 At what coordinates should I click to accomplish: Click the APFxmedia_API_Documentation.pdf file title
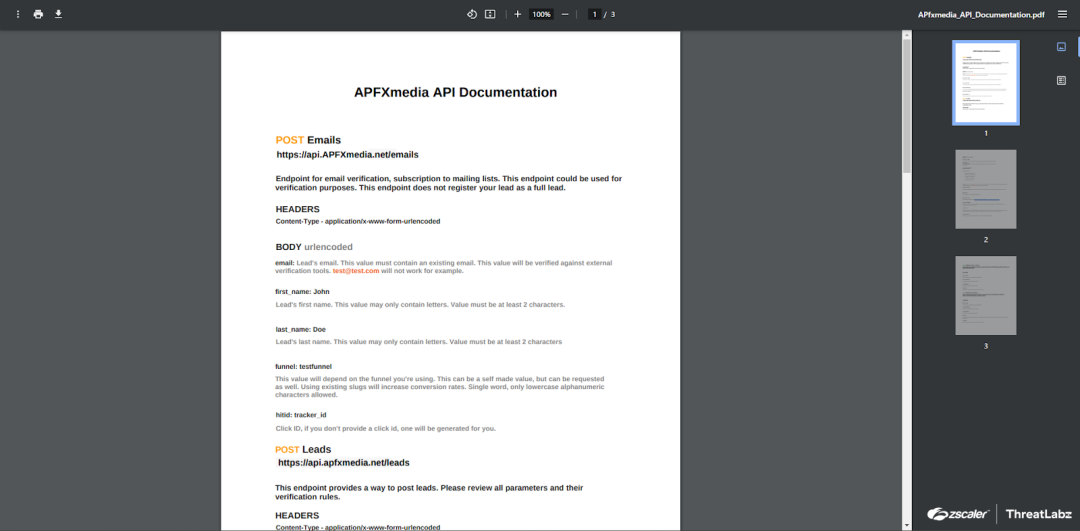(x=979, y=14)
